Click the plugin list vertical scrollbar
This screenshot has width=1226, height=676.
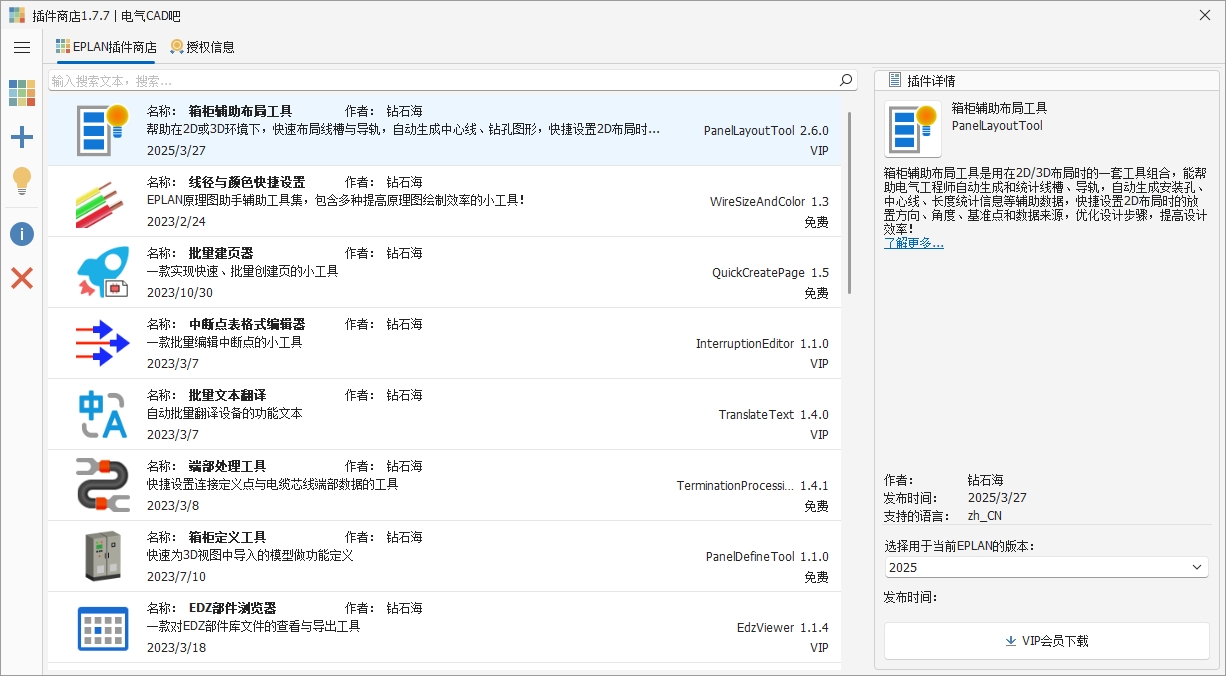pos(850,200)
